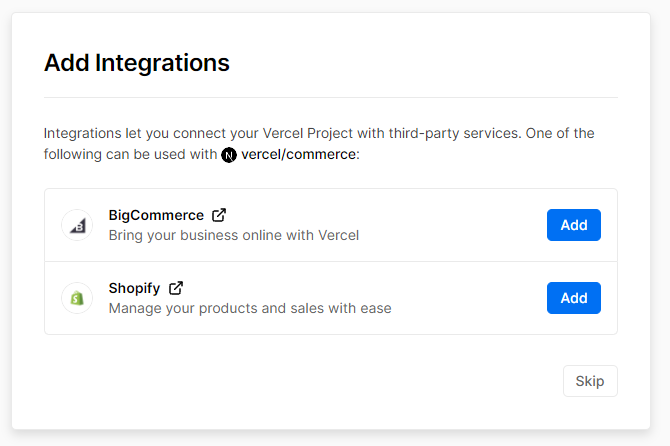This screenshot has height=446, width=670.
Task: Click 'Bring your business online with Vercel' text
Action: (x=233, y=236)
